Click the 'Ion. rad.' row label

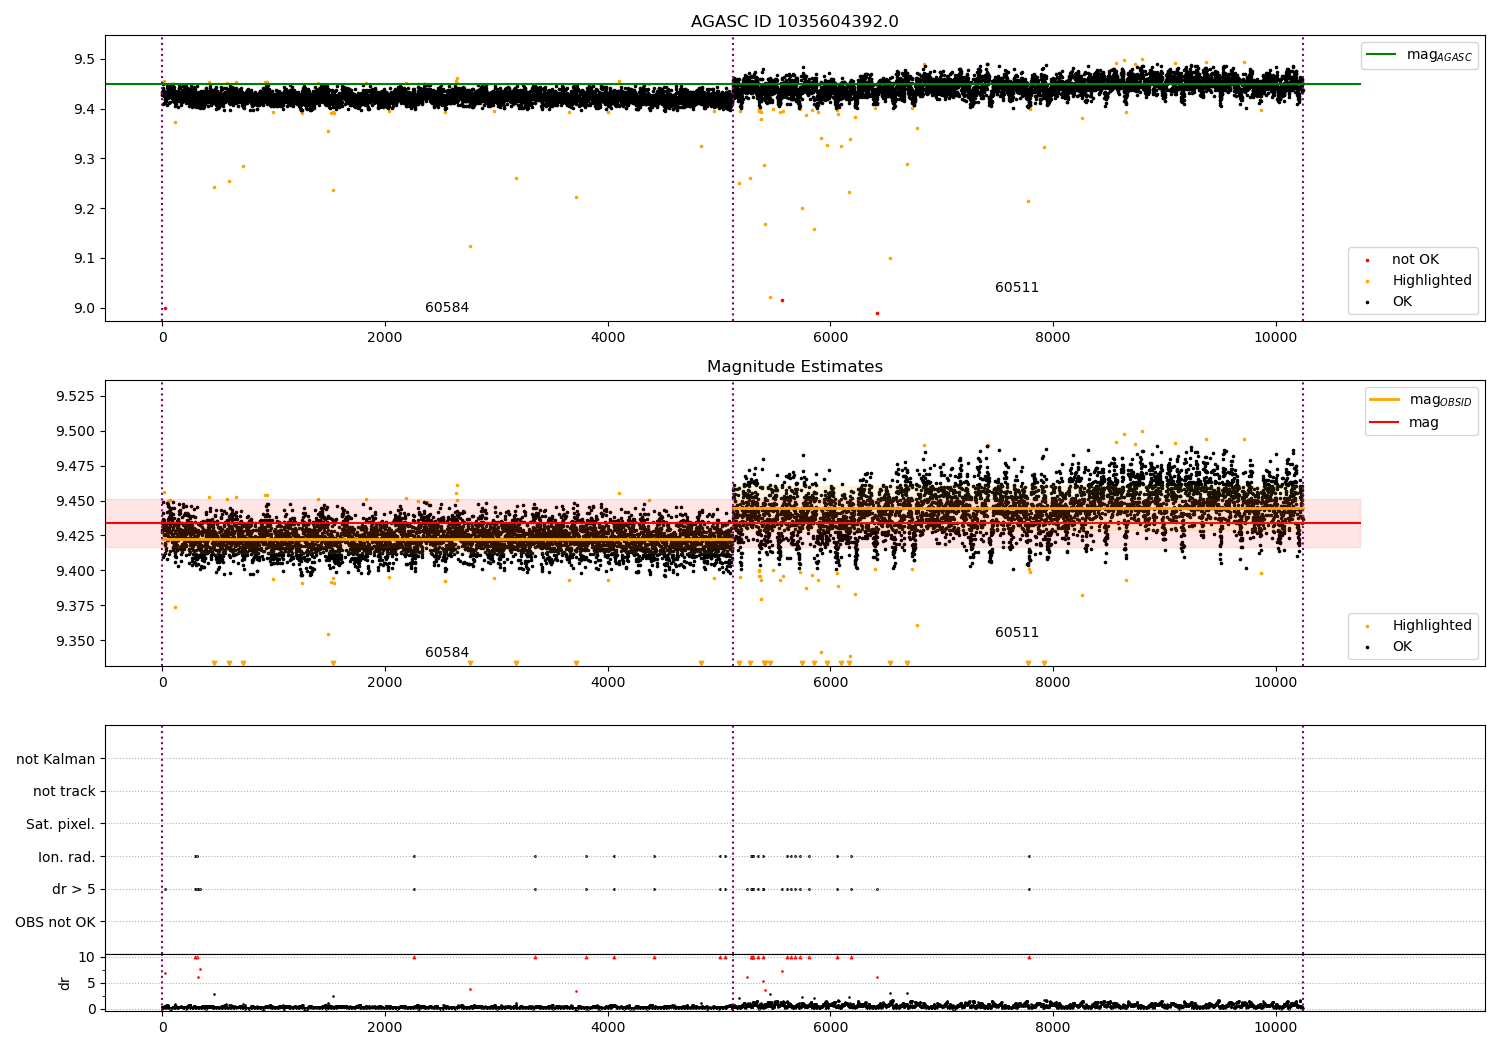coord(67,857)
